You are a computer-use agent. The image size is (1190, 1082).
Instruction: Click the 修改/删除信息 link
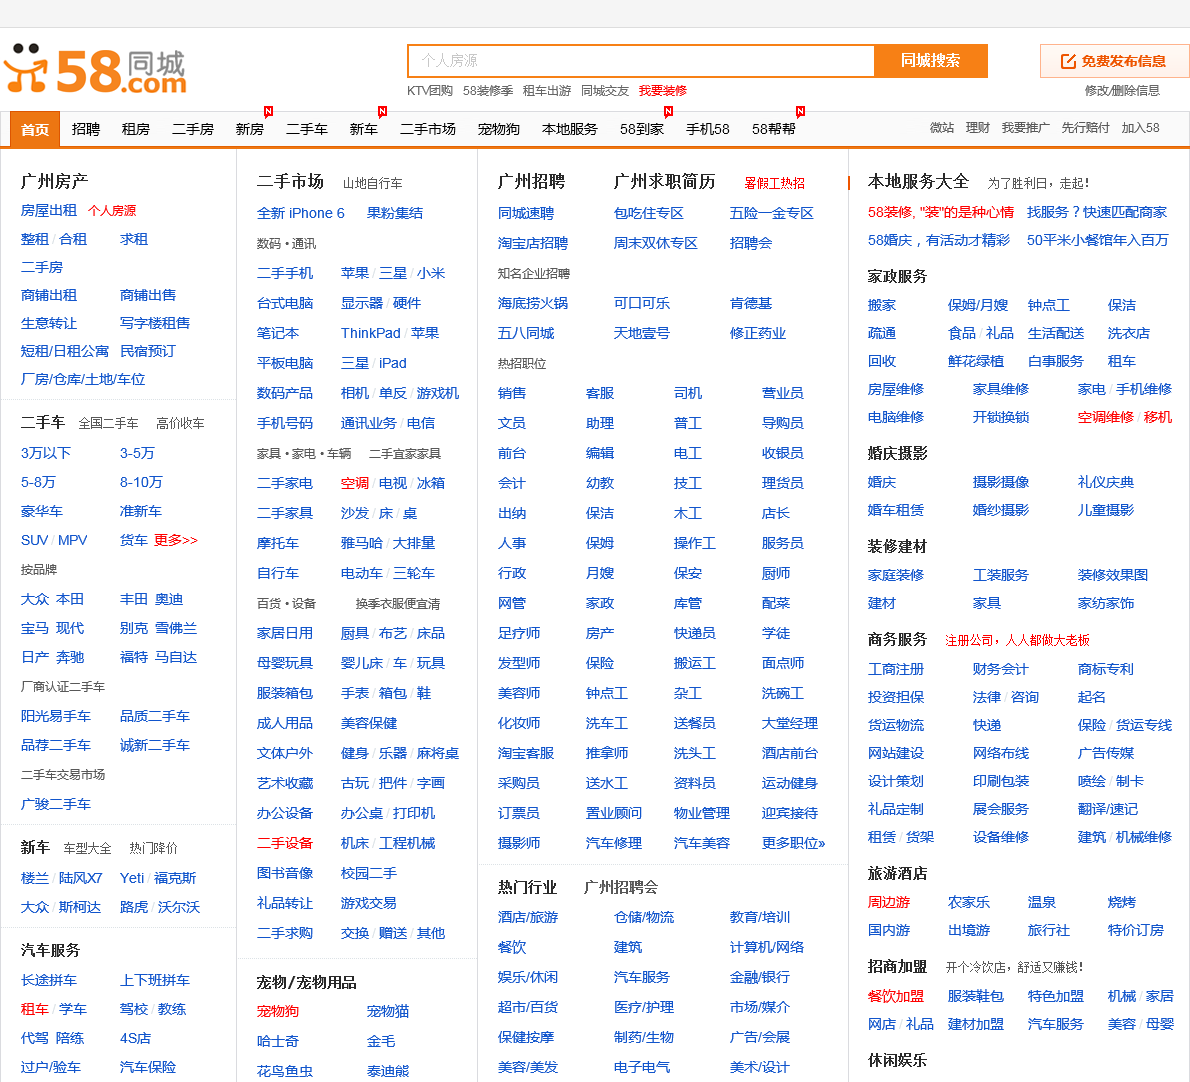point(1122,90)
